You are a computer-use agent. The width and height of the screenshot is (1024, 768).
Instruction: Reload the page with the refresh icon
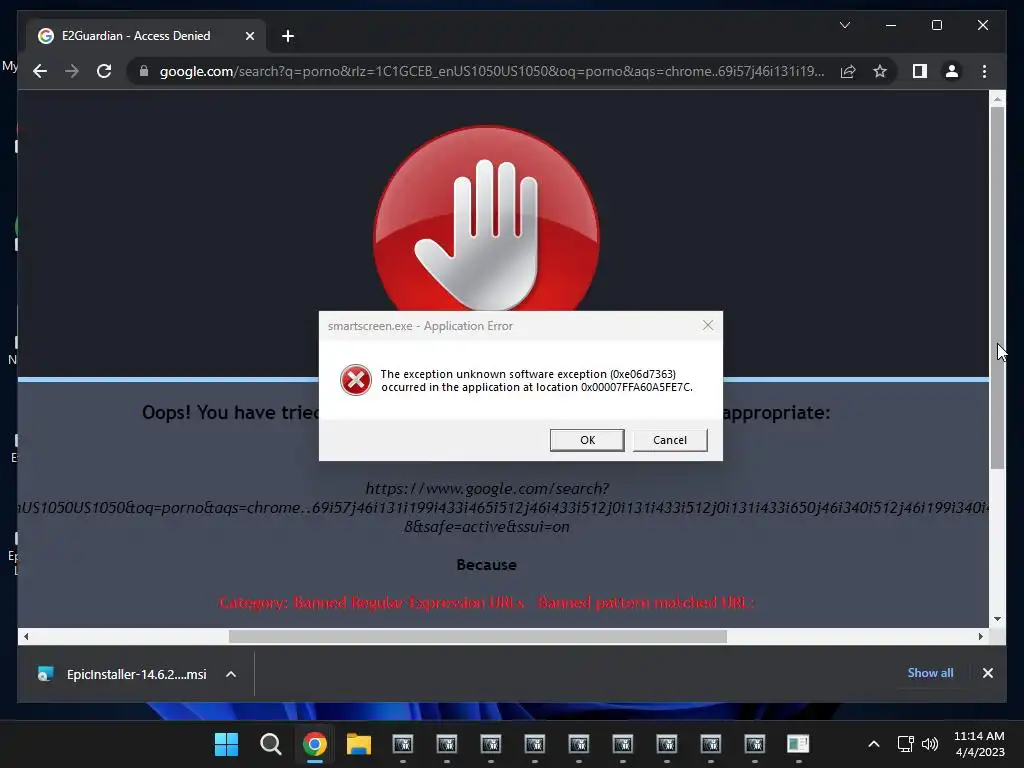(x=104, y=71)
